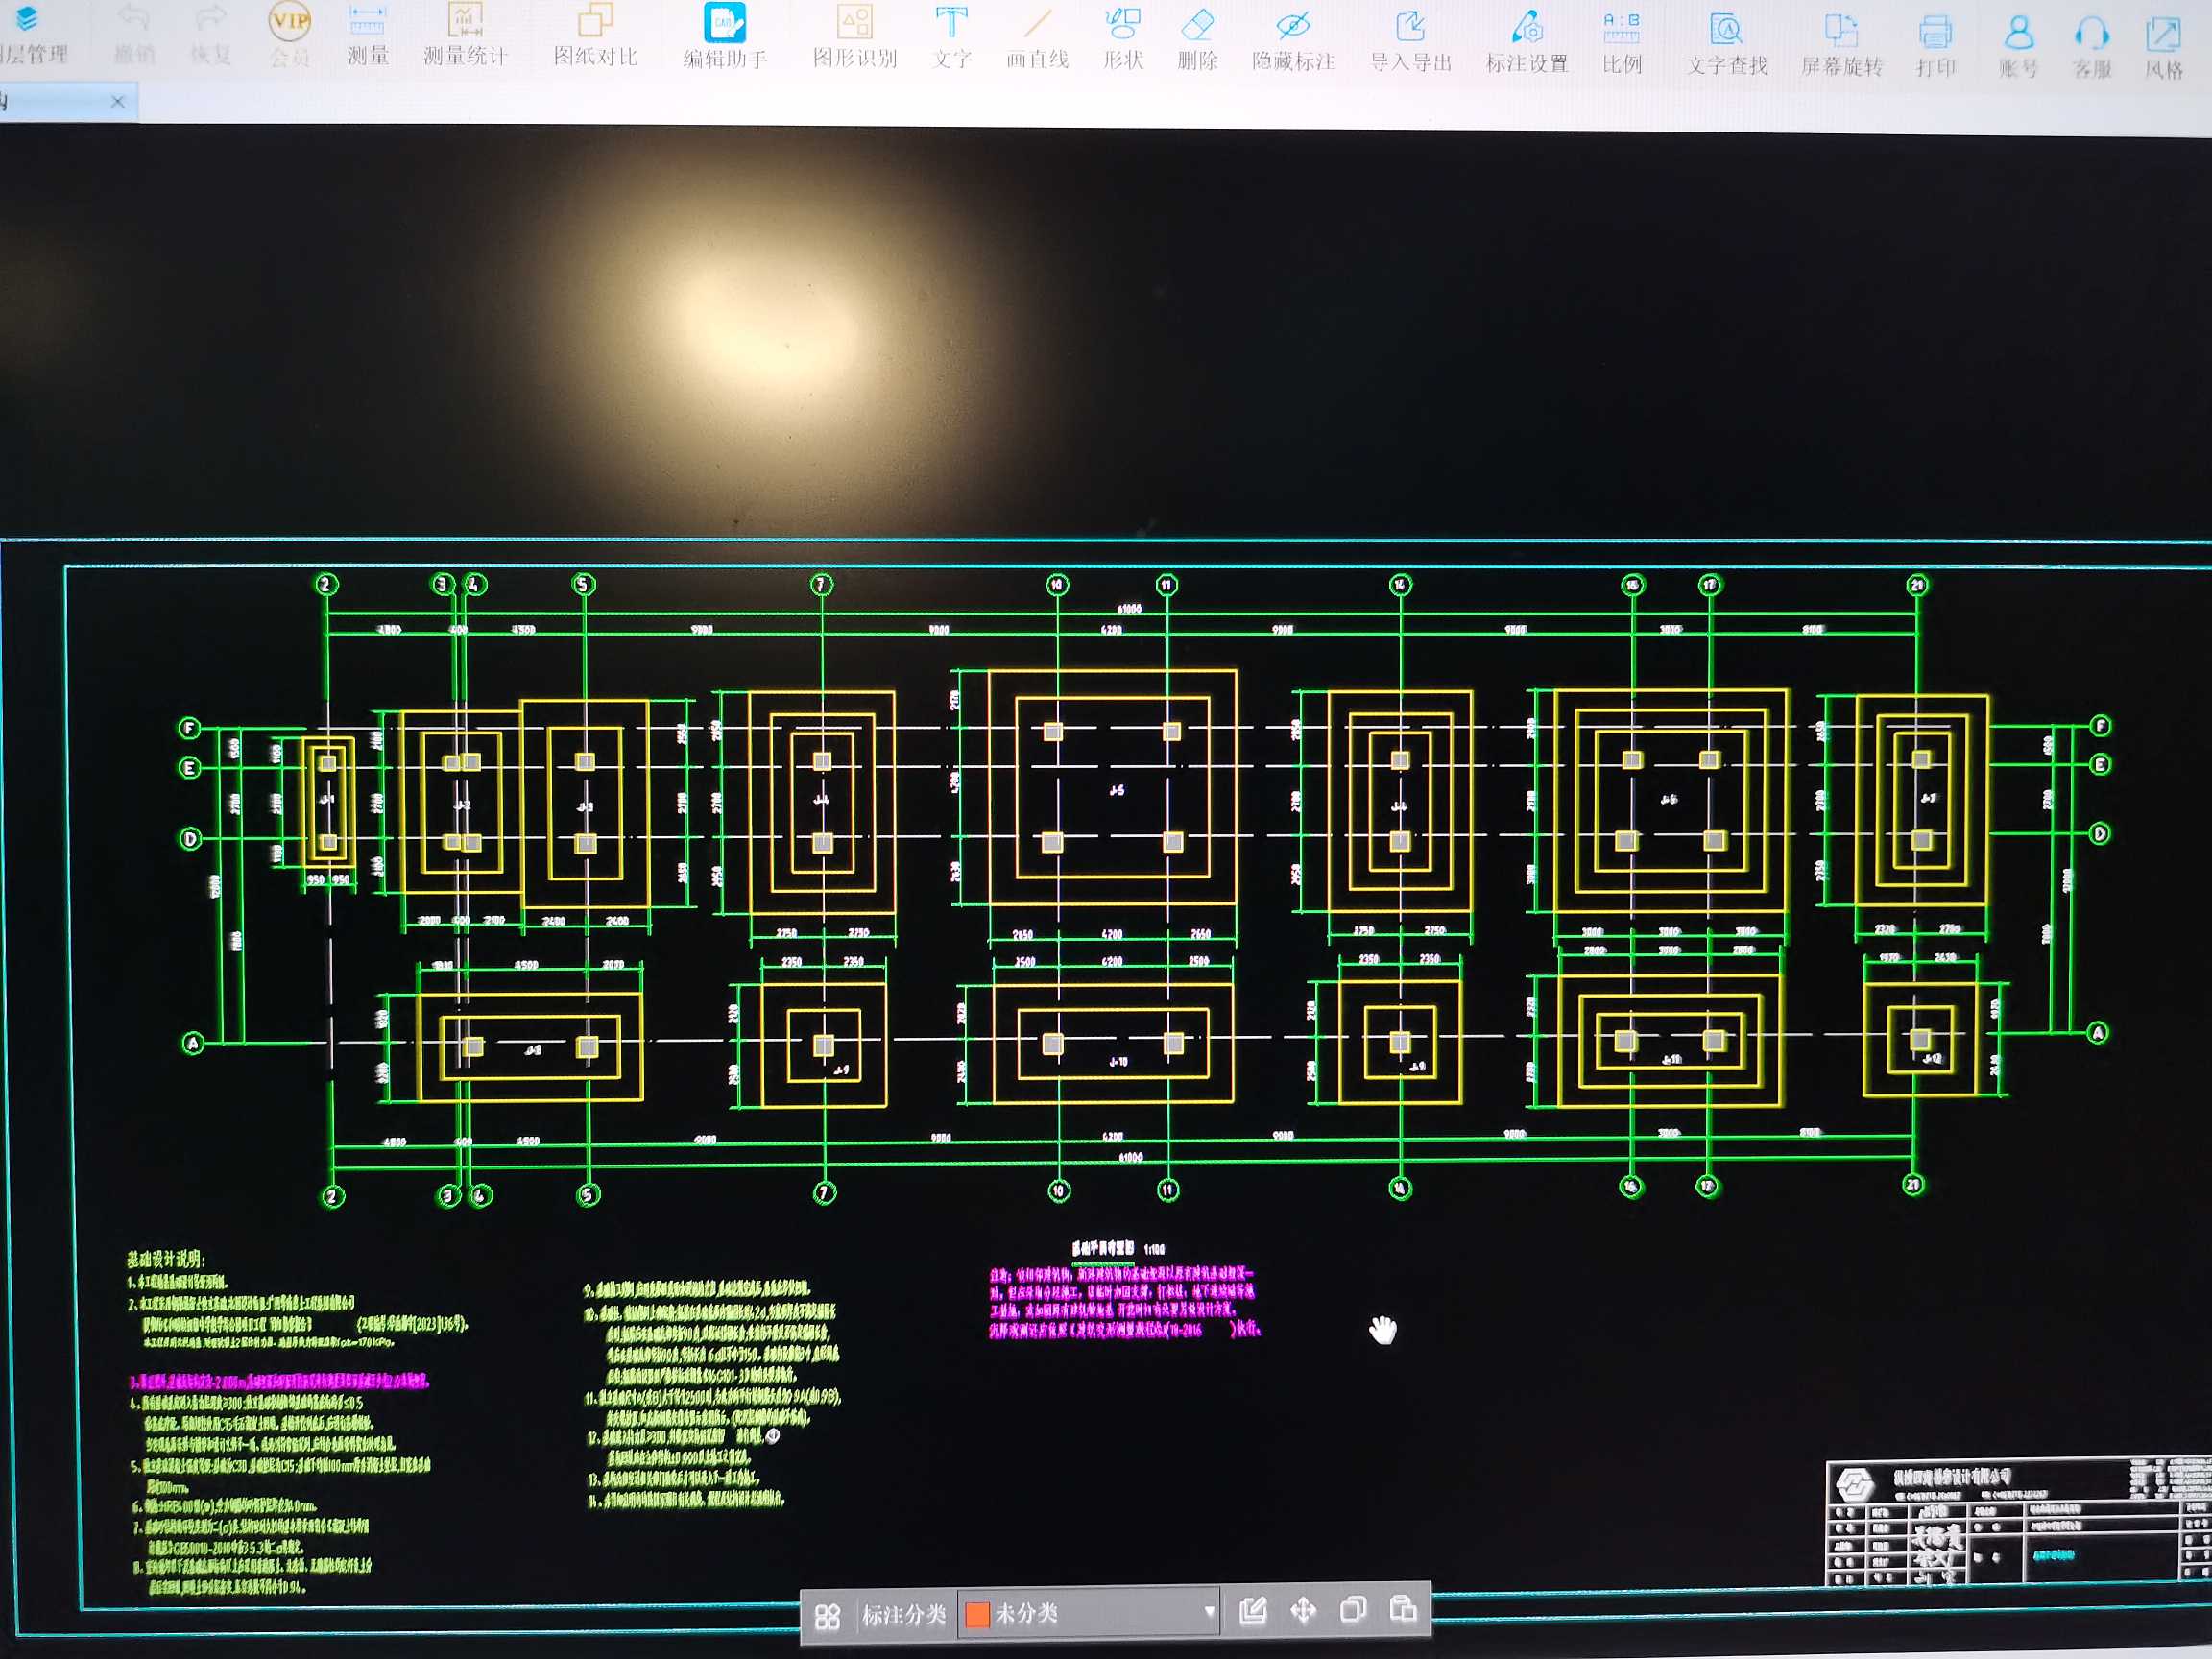Close the open drawing tab
Screen dimensions: 2212x1659
pyautogui.click(x=117, y=101)
